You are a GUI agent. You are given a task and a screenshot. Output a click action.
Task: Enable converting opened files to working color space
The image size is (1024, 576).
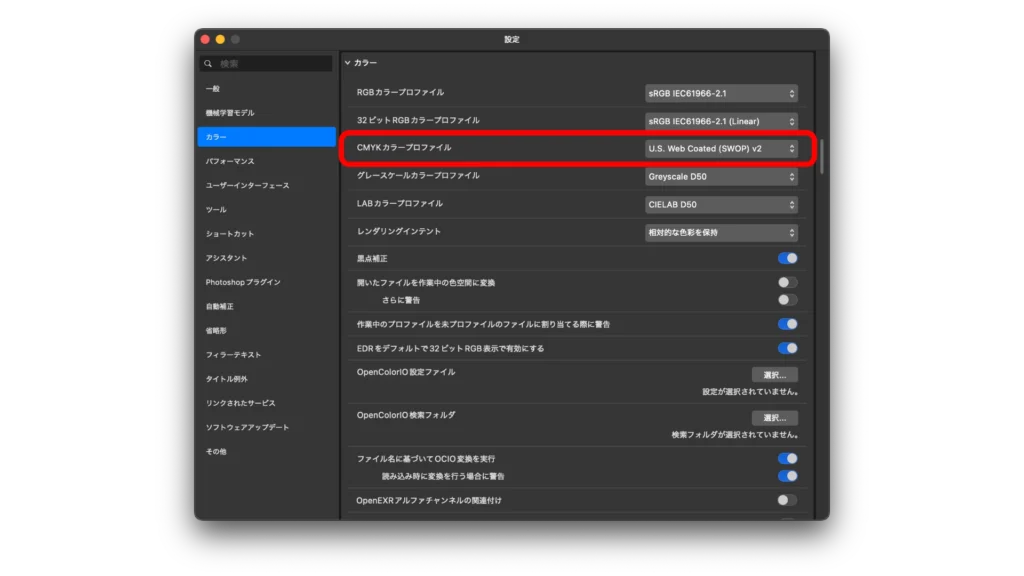click(x=786, y=282)
